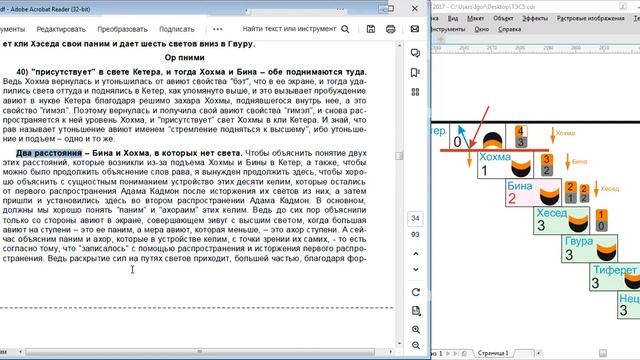Open the 'Эффекты' menu in CorelDRAW
The height and width of the screenshot is (360, 640).
click(x=535, y=18)
